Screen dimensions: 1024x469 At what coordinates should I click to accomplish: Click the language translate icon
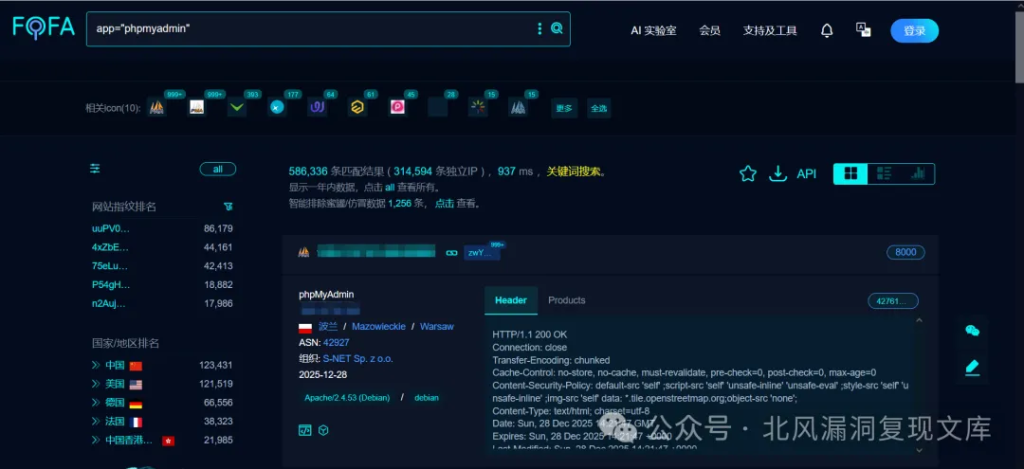[863, 31]
